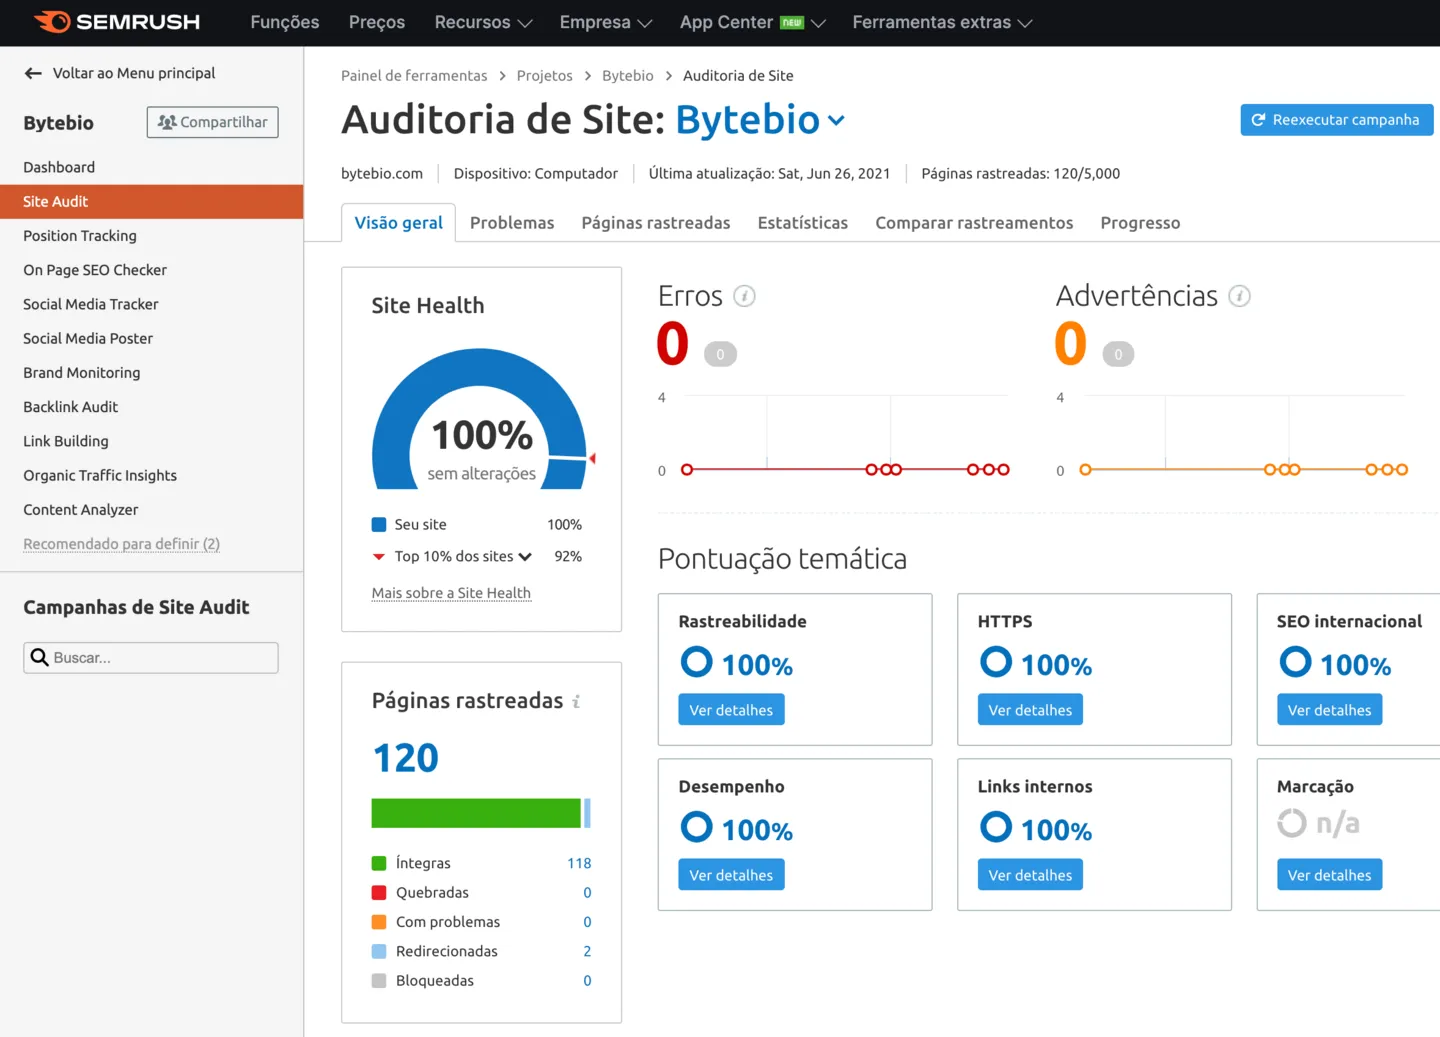This screenshot has width=1440, height=1037.
Task: Click the Reexecutar campanha button
Action: click(1336, 120)
